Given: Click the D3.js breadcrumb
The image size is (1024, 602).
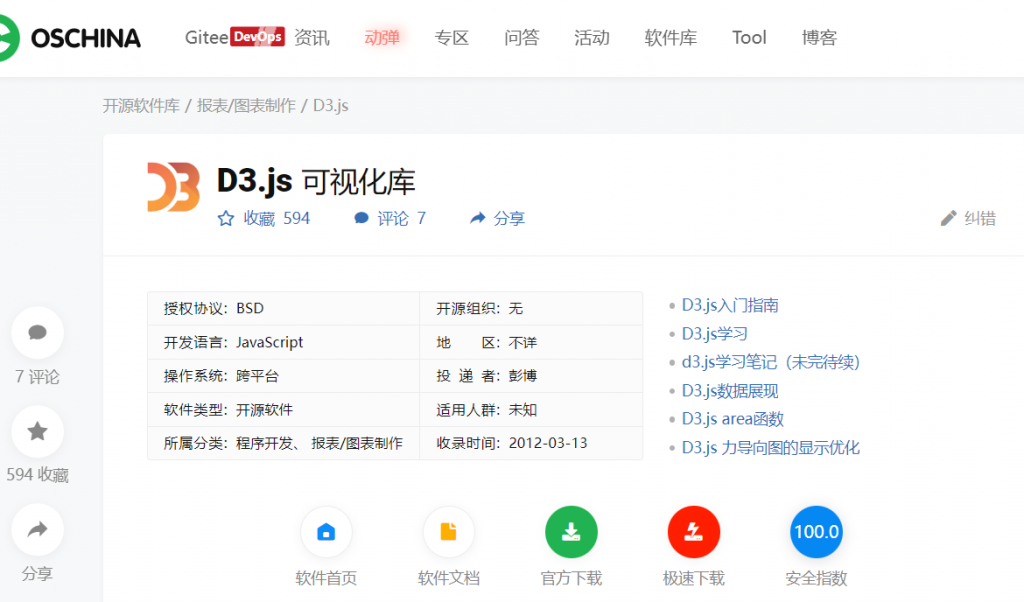Looking at the screenshot, I should click(330, 106).
